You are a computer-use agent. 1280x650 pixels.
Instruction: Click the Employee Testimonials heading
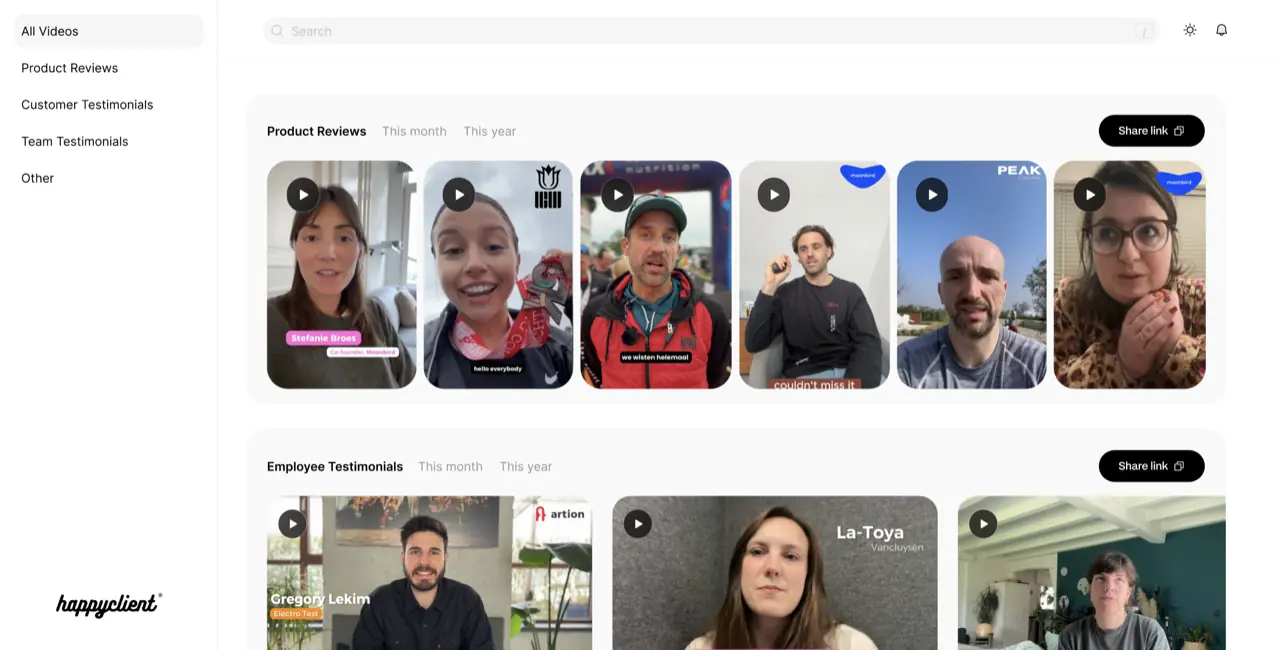pos(335,466)
